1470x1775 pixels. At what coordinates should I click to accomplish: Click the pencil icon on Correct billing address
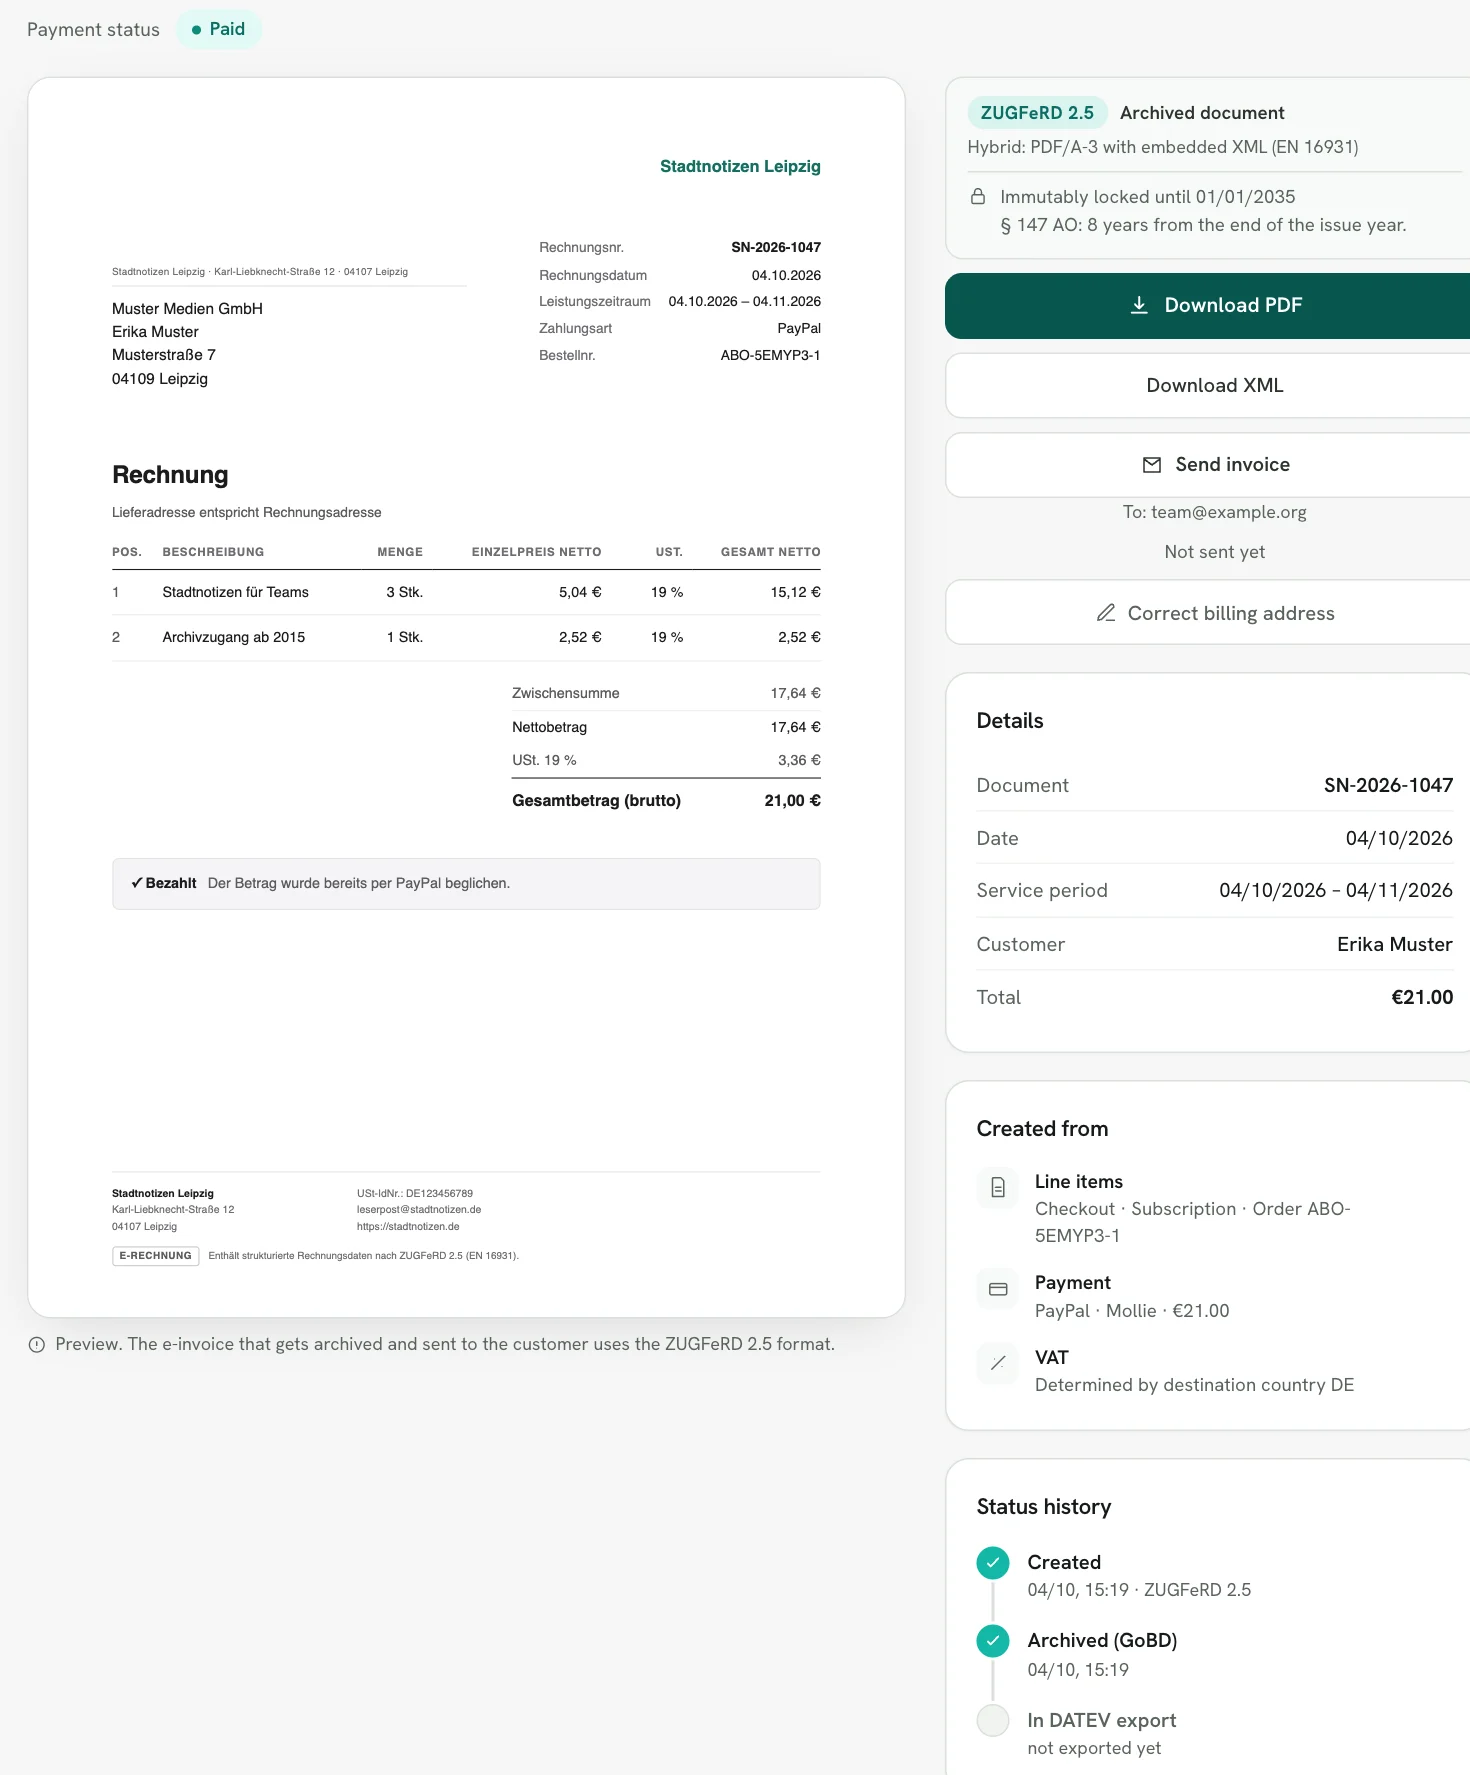pos(1106,613)
